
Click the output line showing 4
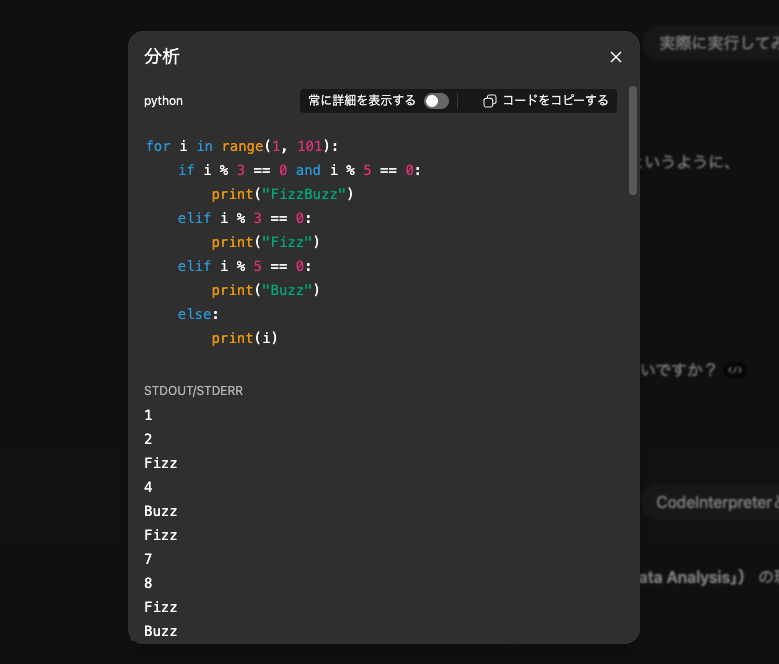(x=149, y=487)
